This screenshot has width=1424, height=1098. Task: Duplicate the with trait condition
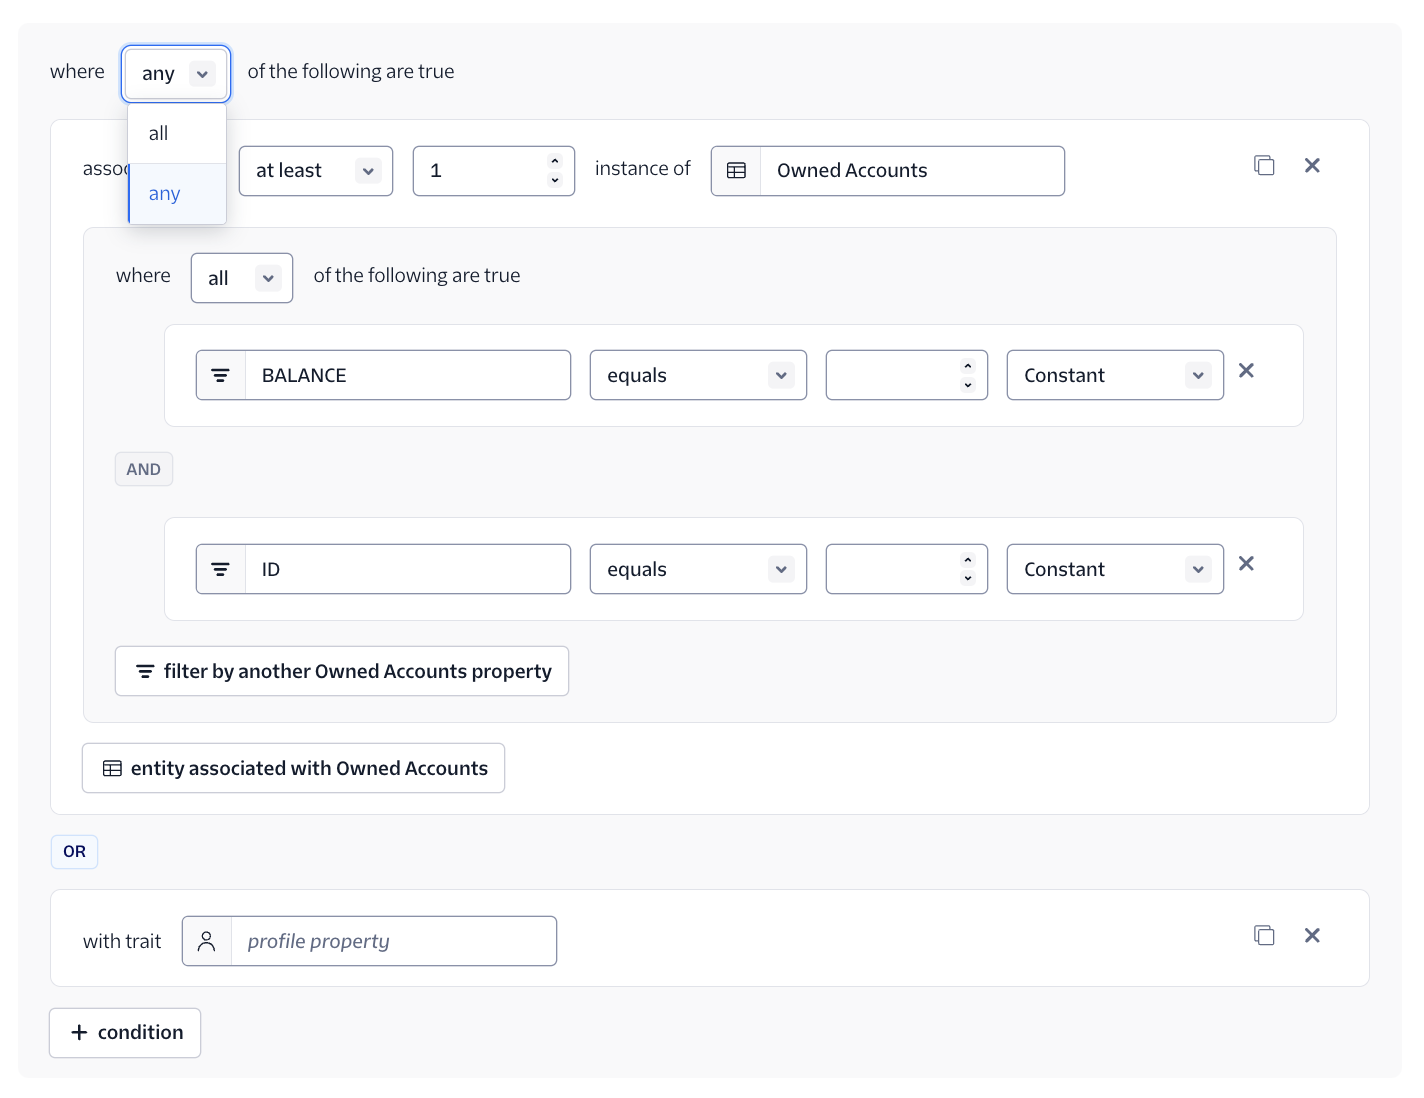click(x=1264, y=936)
